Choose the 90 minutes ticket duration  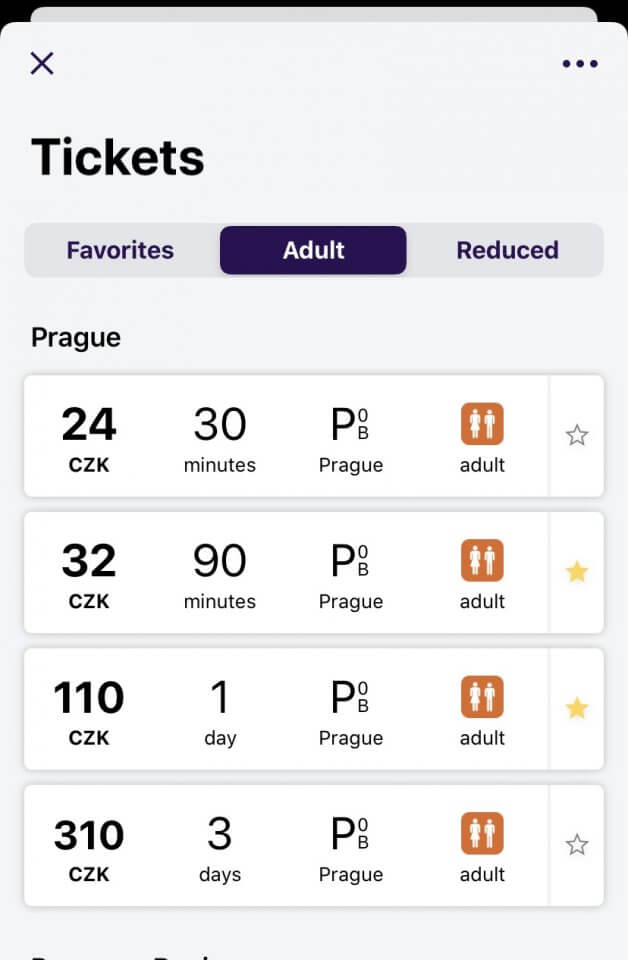[220, 573]
